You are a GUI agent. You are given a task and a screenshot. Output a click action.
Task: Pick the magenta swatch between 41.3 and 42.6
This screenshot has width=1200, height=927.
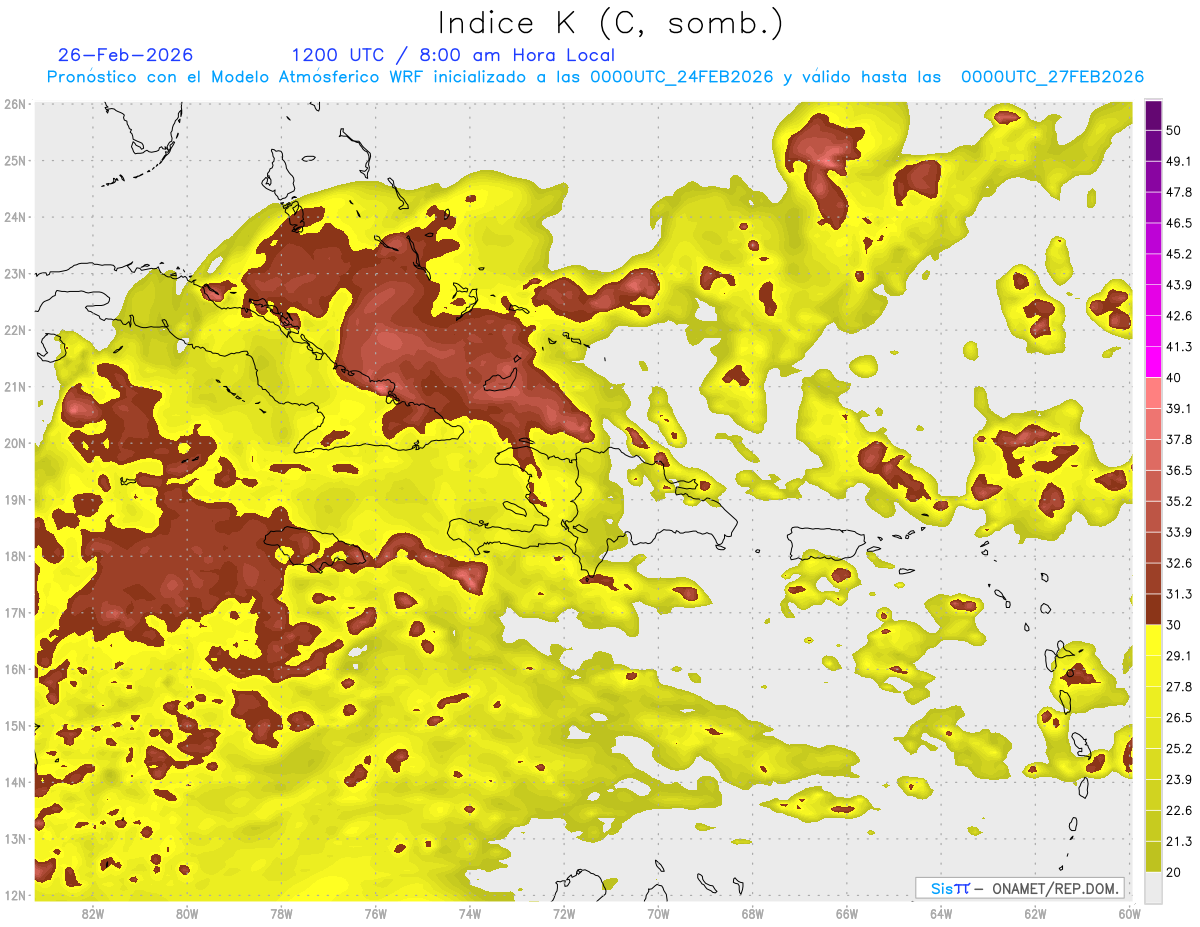coord(1153,331)
